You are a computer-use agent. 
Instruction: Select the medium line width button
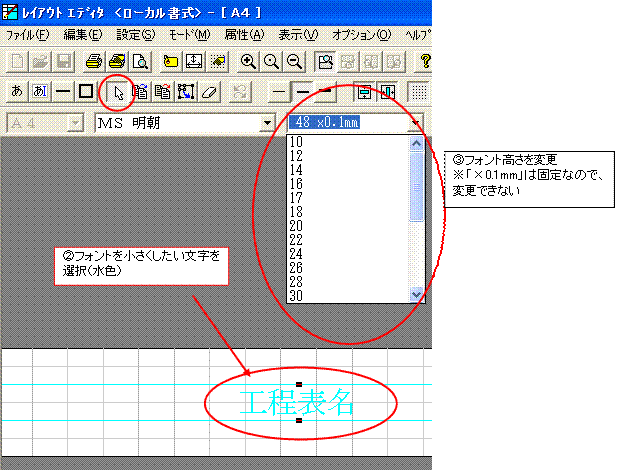(302, 92)
